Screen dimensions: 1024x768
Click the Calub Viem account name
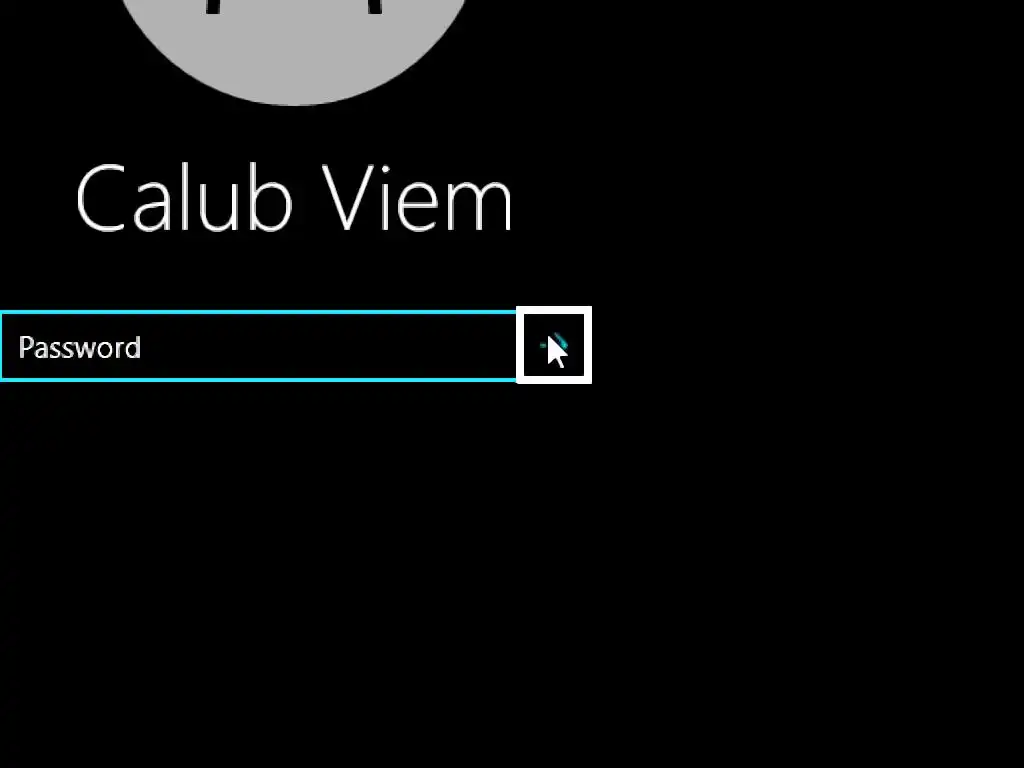tap(294, 198)
